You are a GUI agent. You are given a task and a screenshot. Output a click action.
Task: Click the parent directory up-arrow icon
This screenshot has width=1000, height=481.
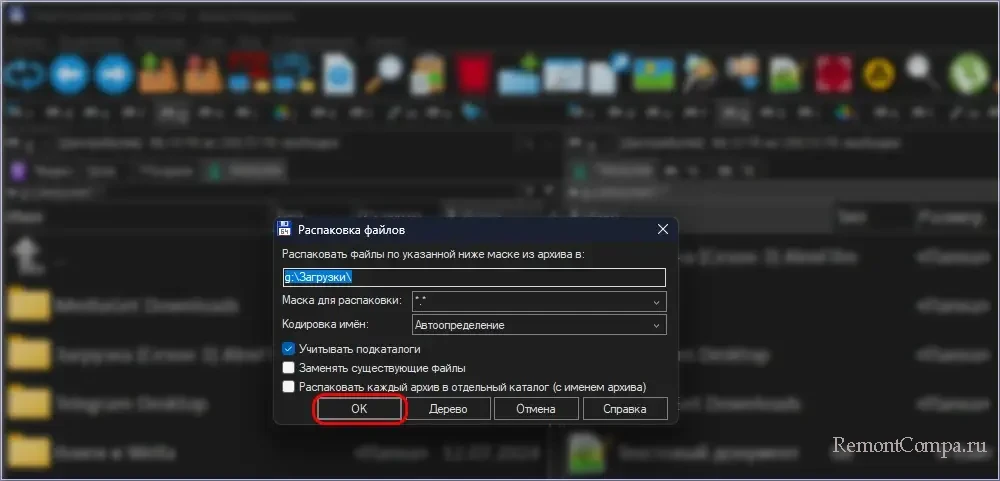[x=27, y=256]
